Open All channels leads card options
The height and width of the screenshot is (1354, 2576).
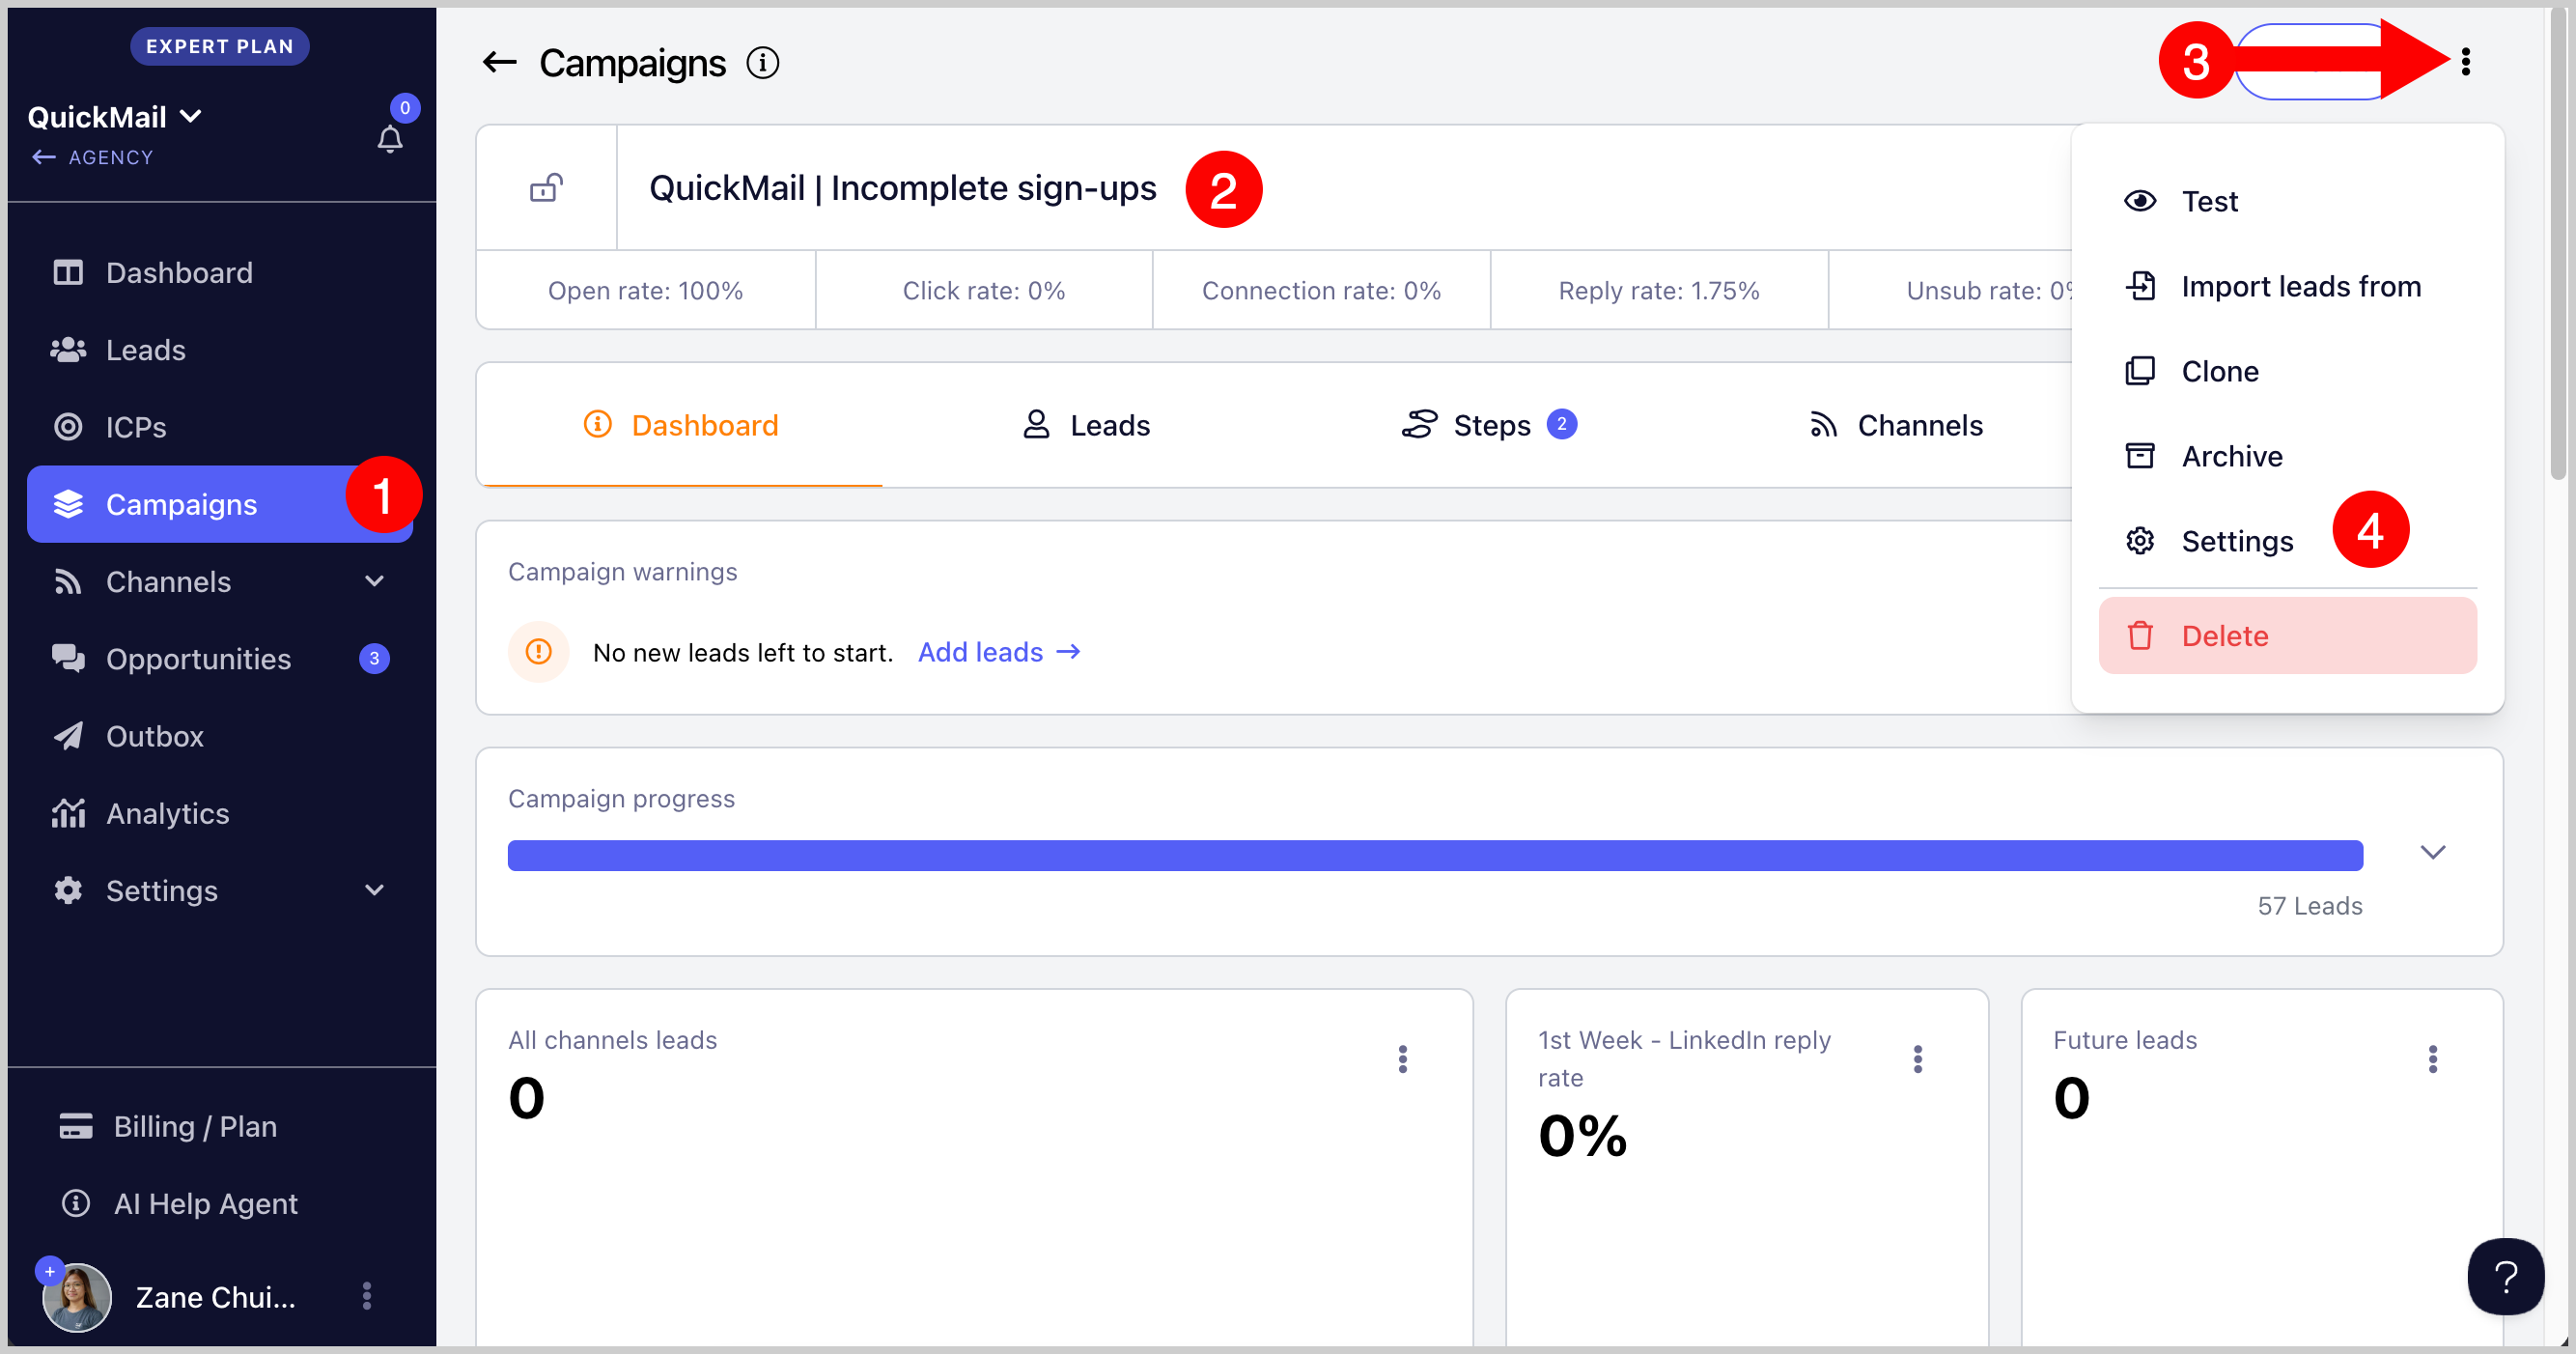pyautogui.click(x=1402, y=1058)
